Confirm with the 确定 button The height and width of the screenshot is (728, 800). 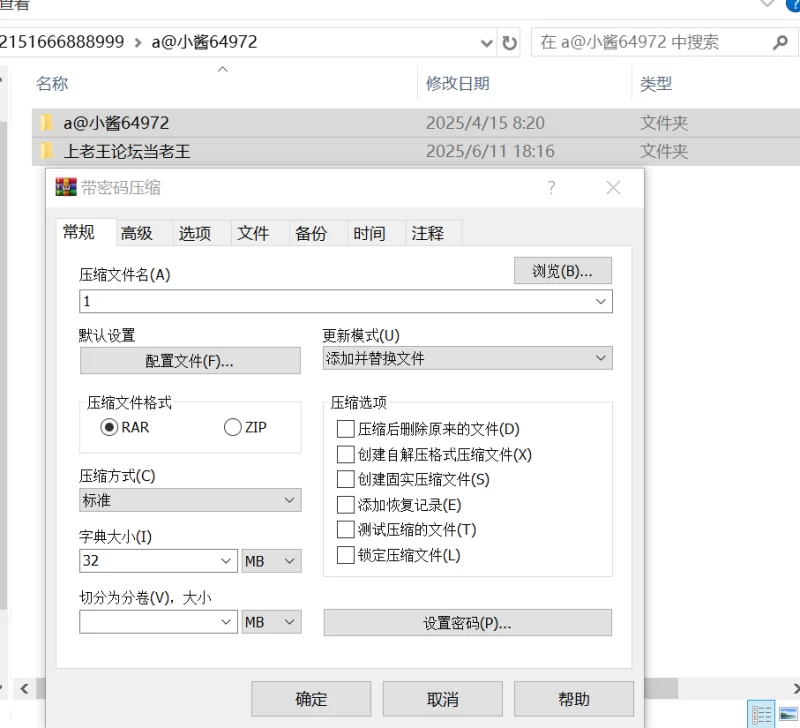[x=311, y=698]
